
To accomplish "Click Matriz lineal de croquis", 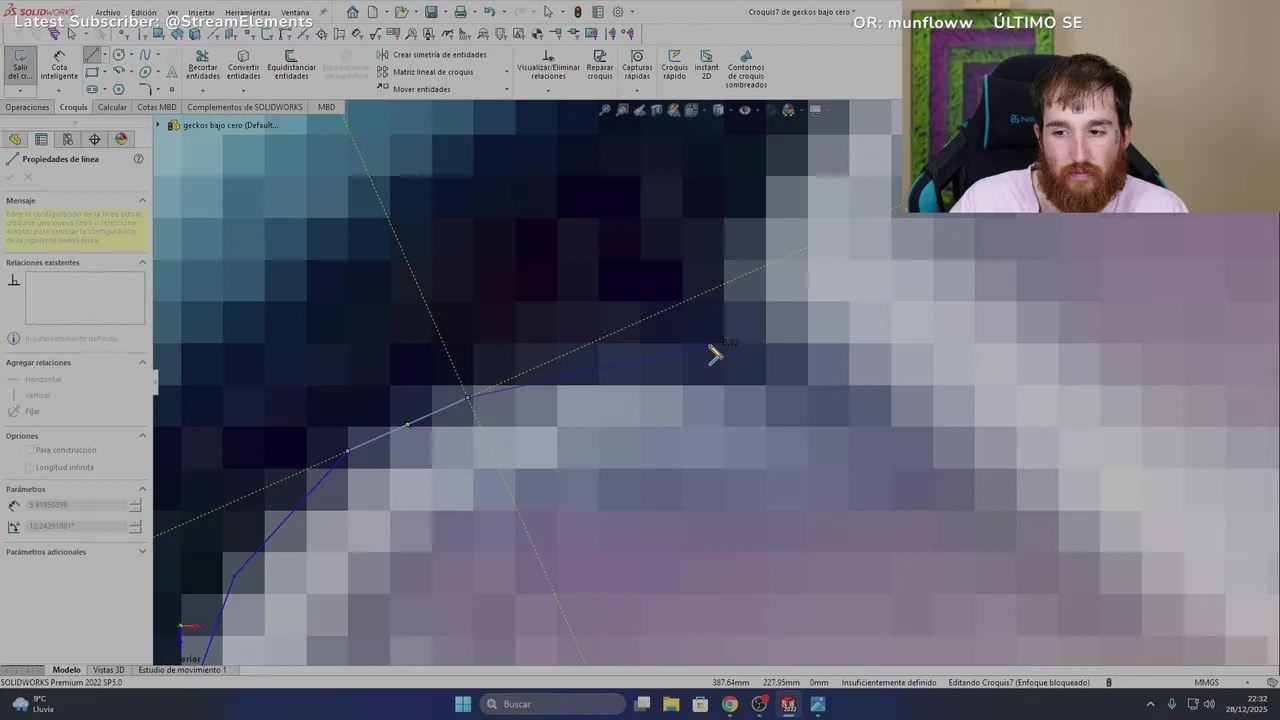I will click(426, 72).
